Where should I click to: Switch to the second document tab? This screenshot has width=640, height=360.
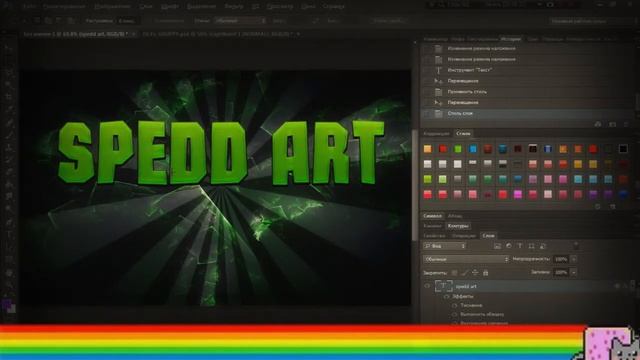[218, 34]
